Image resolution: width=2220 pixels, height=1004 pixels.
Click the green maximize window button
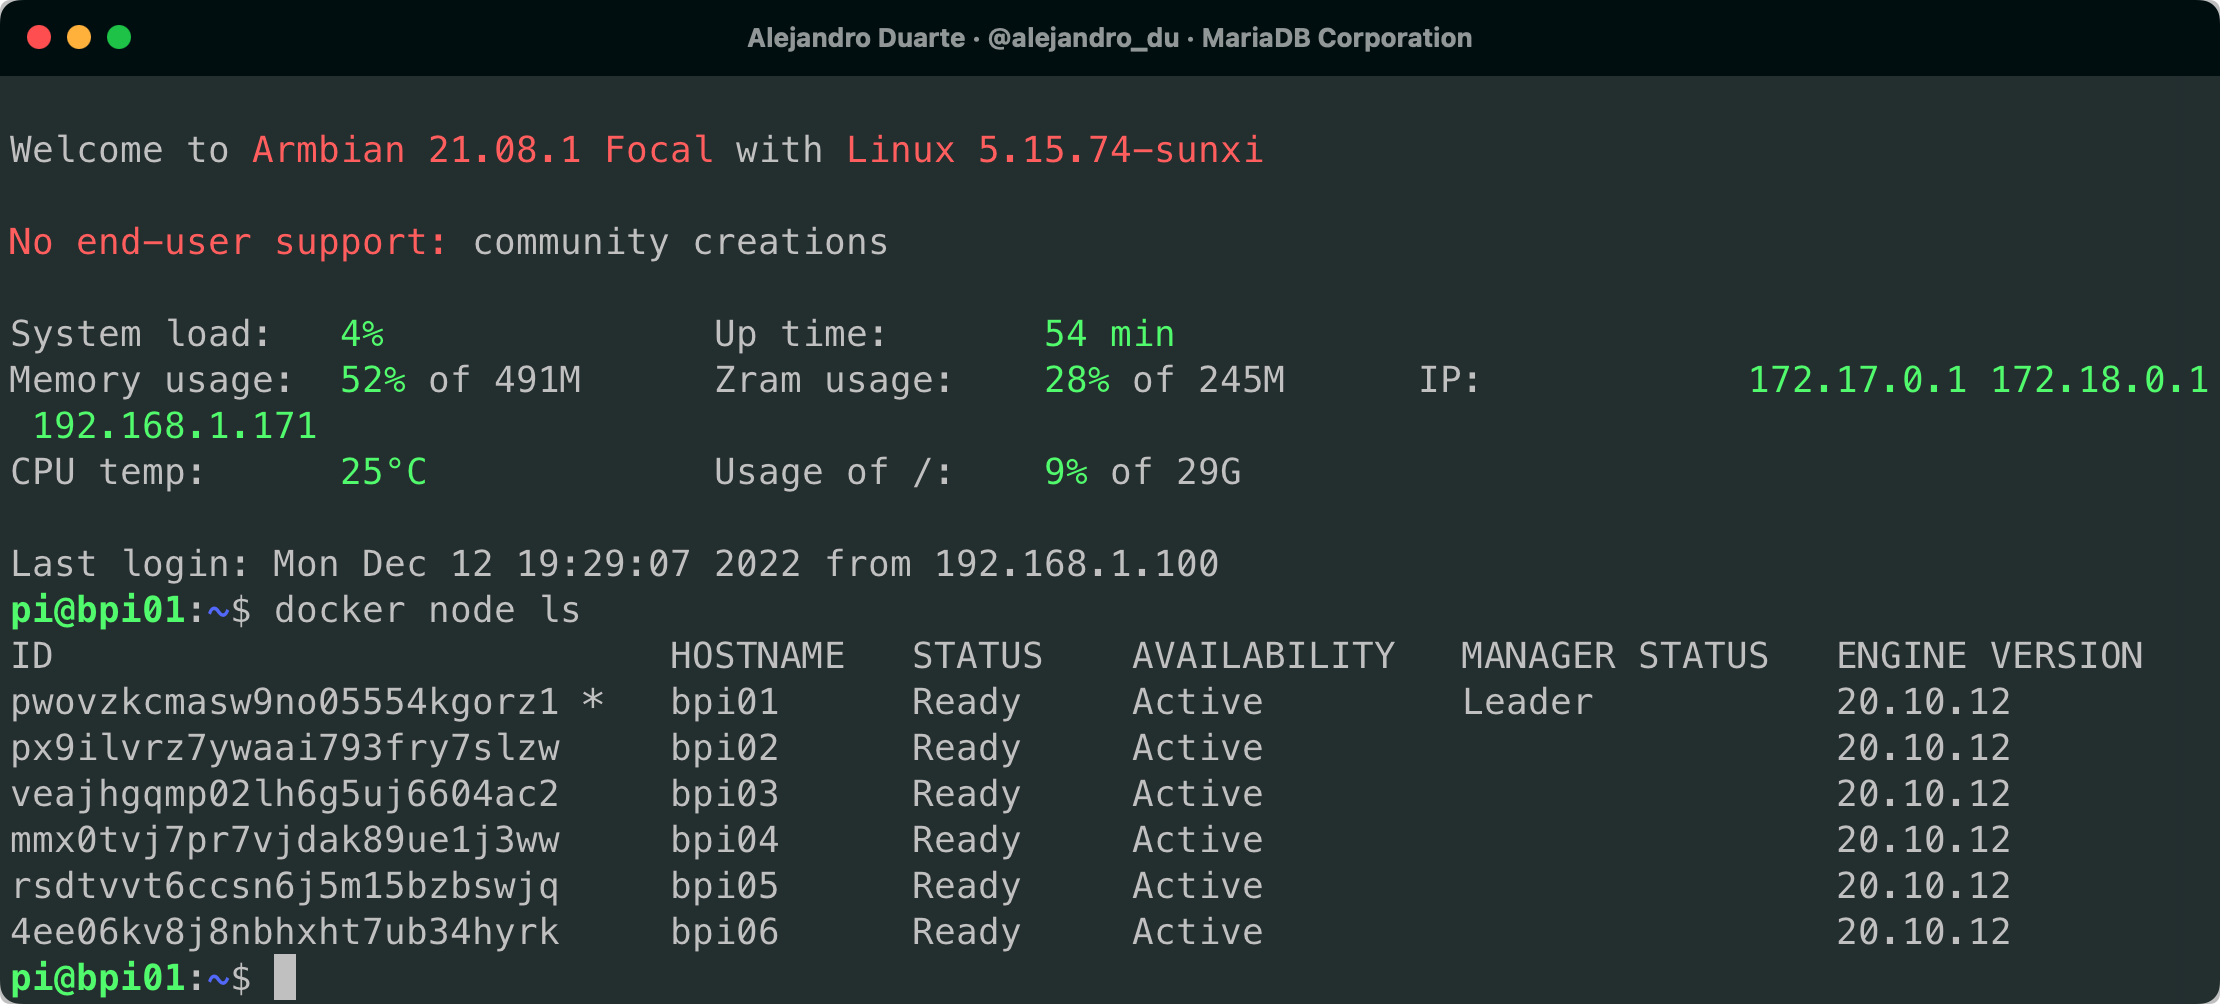coord(119,38)
